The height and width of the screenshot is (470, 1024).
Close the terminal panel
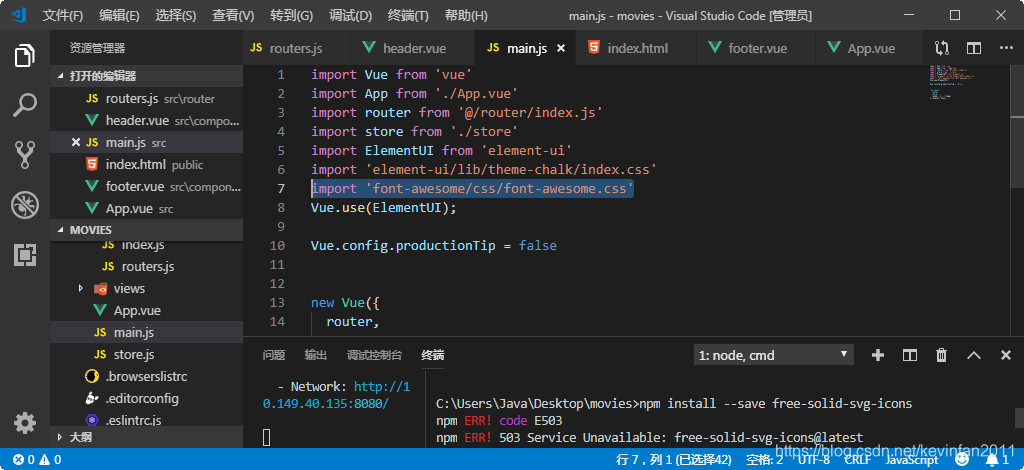1006,355
